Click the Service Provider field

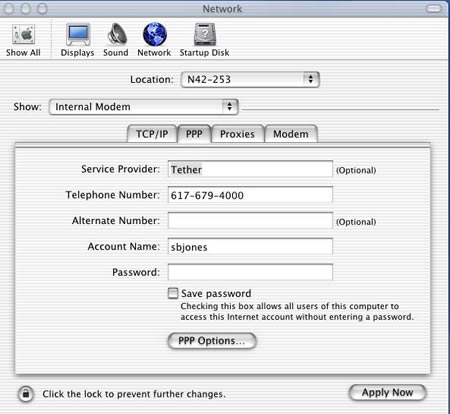(250, 169)
